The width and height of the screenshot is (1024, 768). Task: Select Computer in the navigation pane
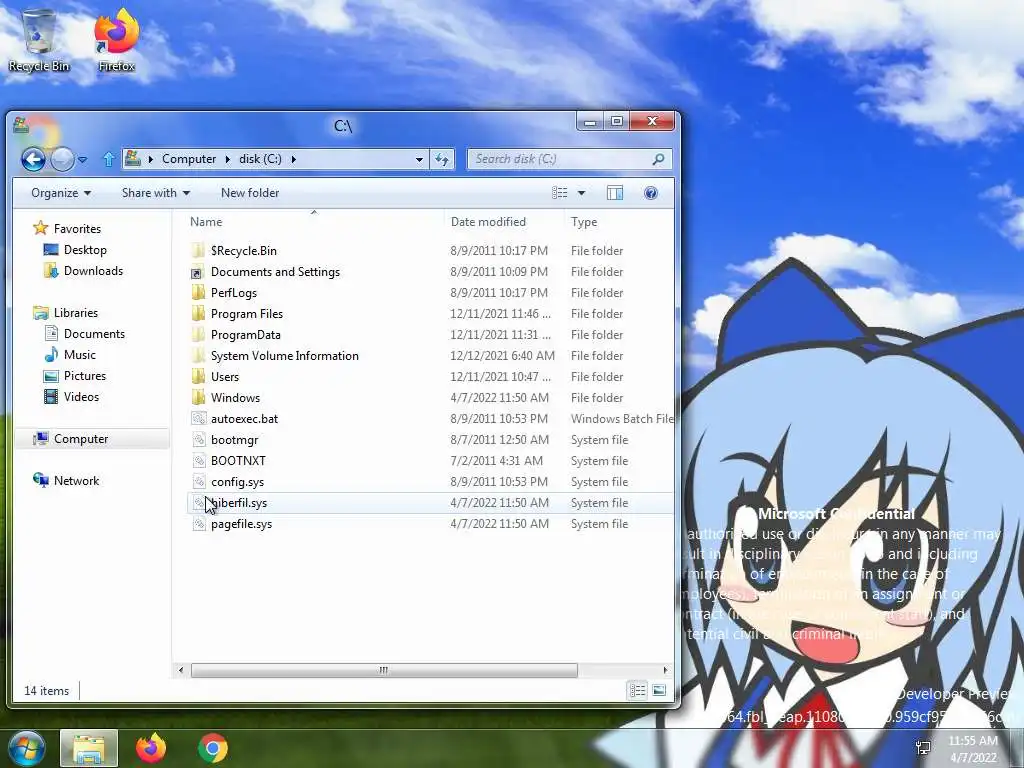(81, 439)
